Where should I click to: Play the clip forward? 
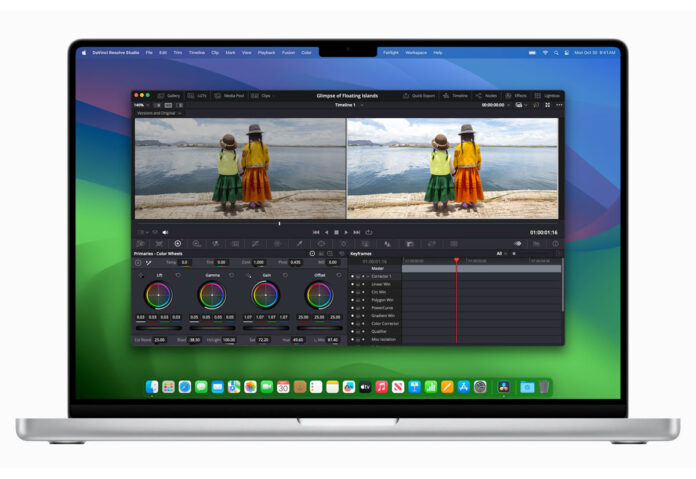tap(346, 232)
